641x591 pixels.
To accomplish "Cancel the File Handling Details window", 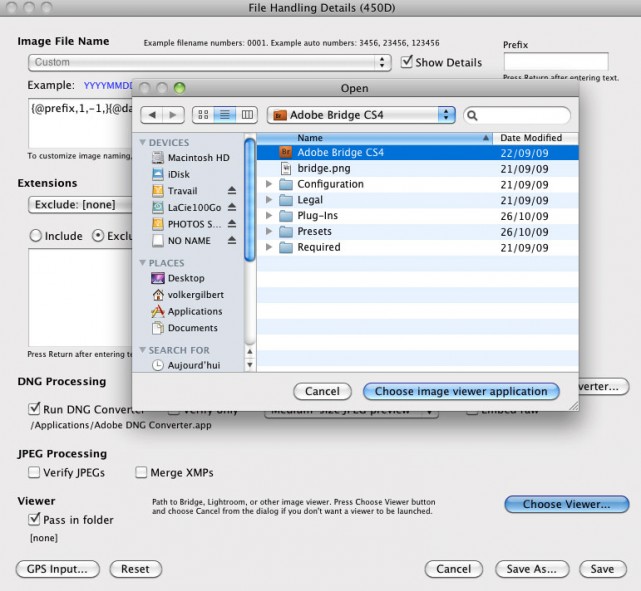I will tap(454, 569).
